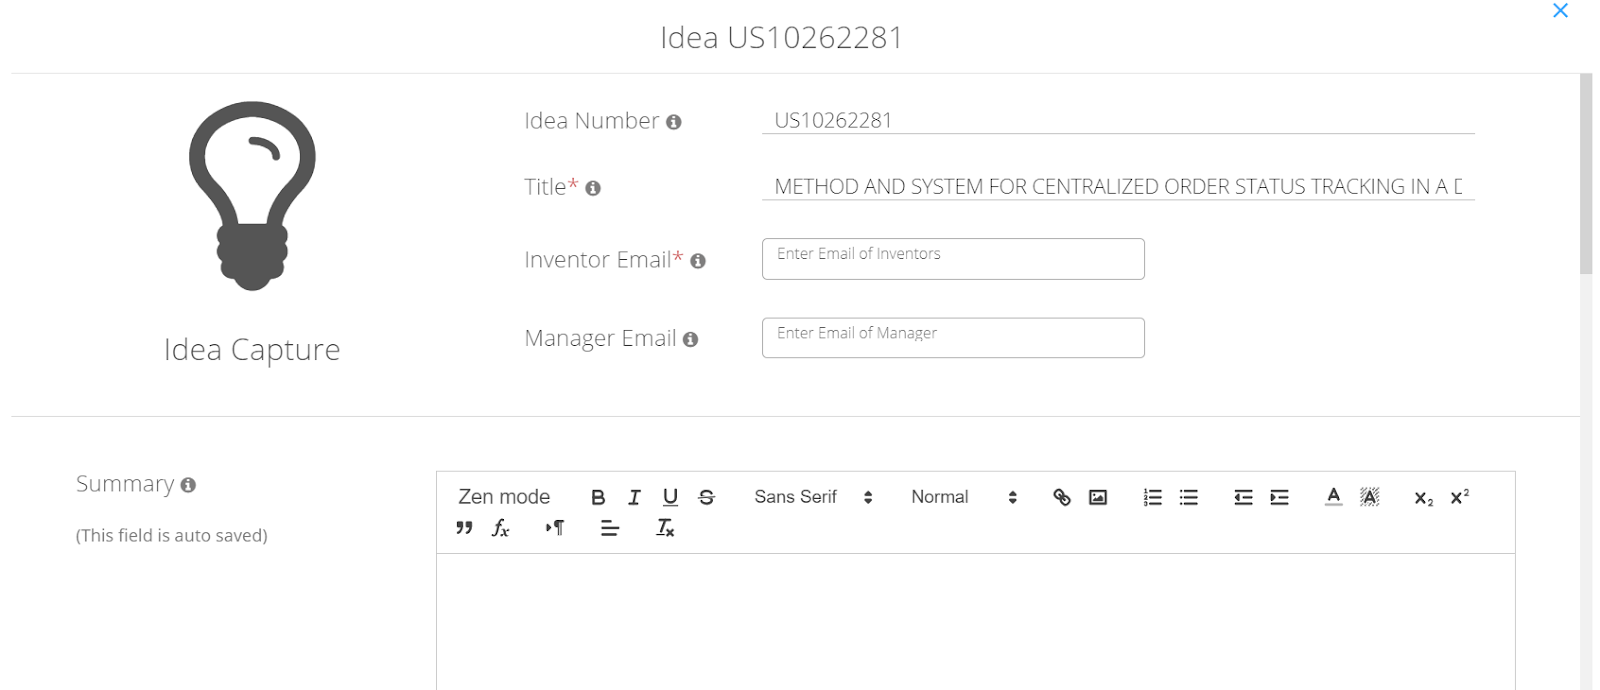1600x690 pixels.
Task: Click the 'Idea Number' label
Action: tap(591, 121)
